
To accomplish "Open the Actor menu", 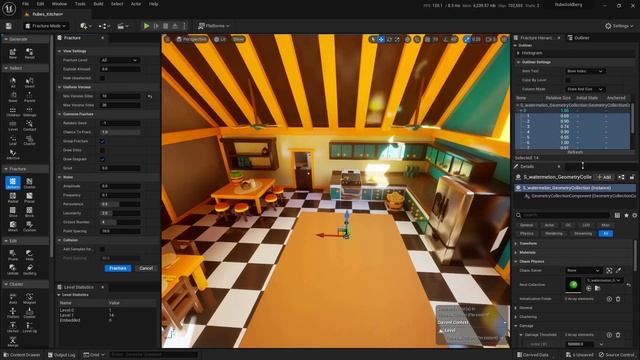I will (x=136, y=4).
